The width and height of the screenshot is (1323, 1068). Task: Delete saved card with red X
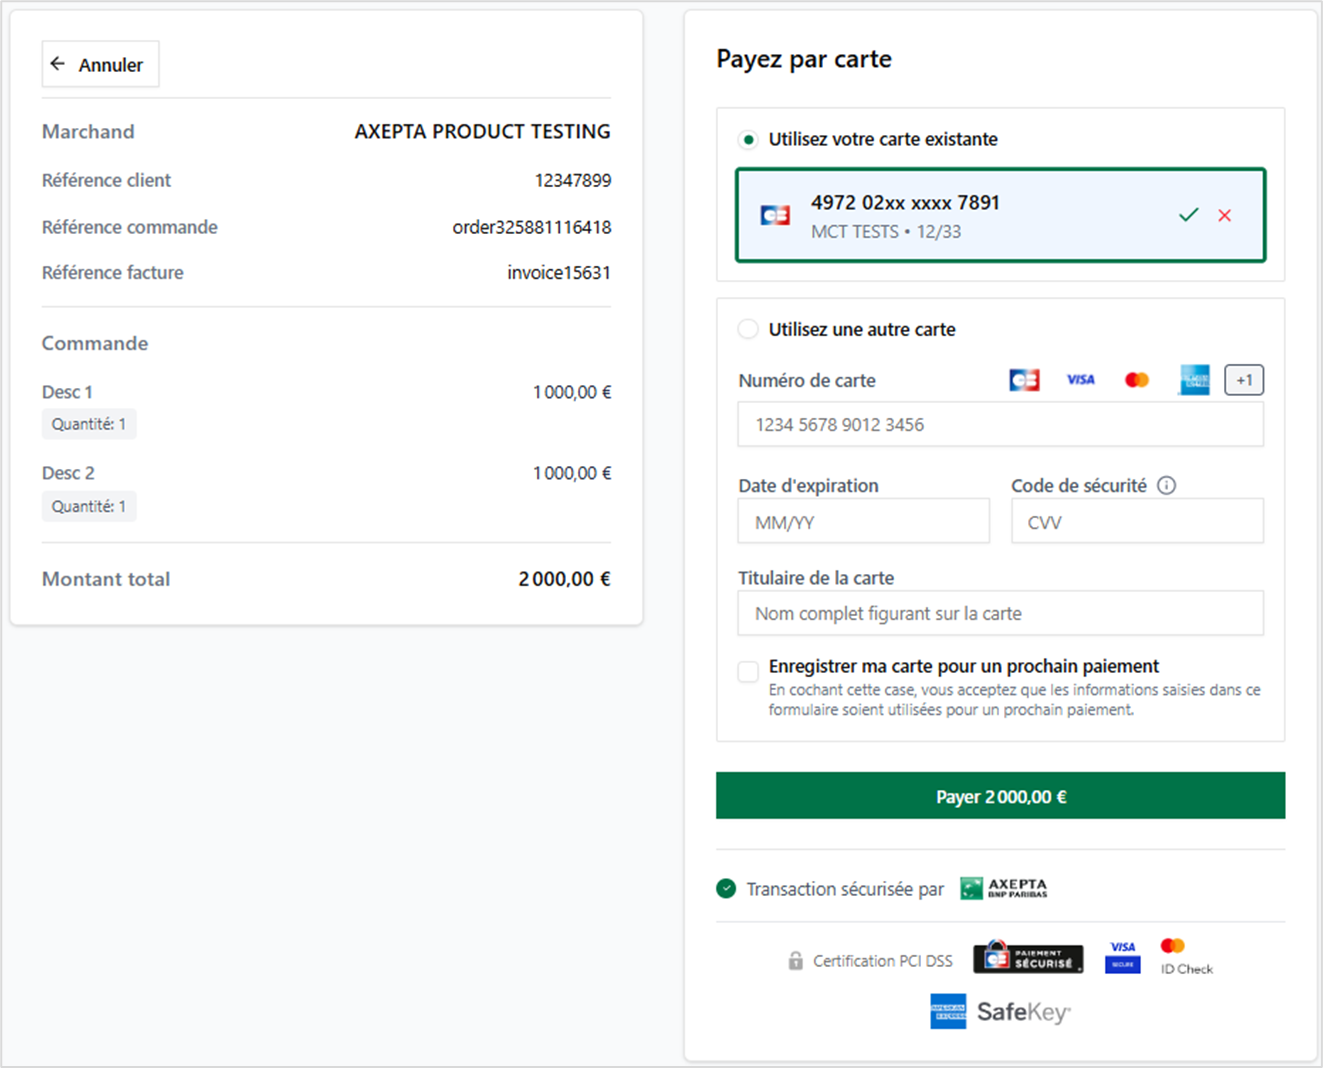[x=1224, y=216]
